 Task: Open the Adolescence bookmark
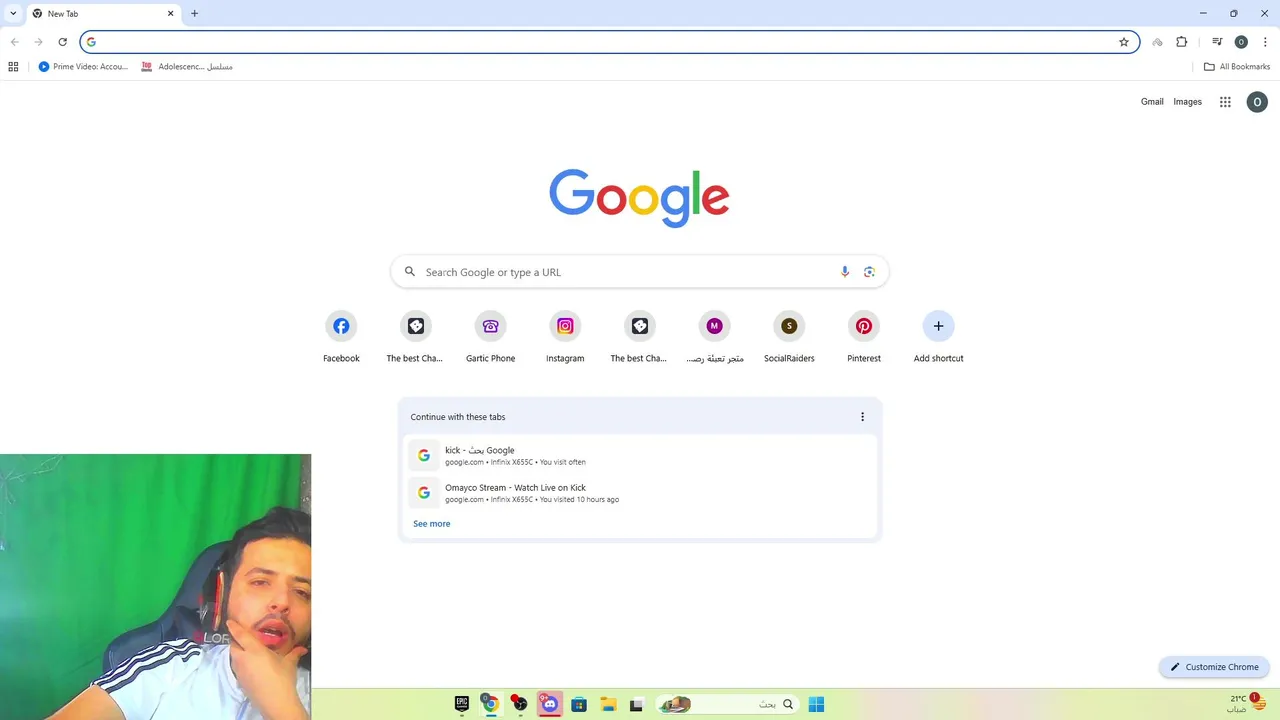187,67
